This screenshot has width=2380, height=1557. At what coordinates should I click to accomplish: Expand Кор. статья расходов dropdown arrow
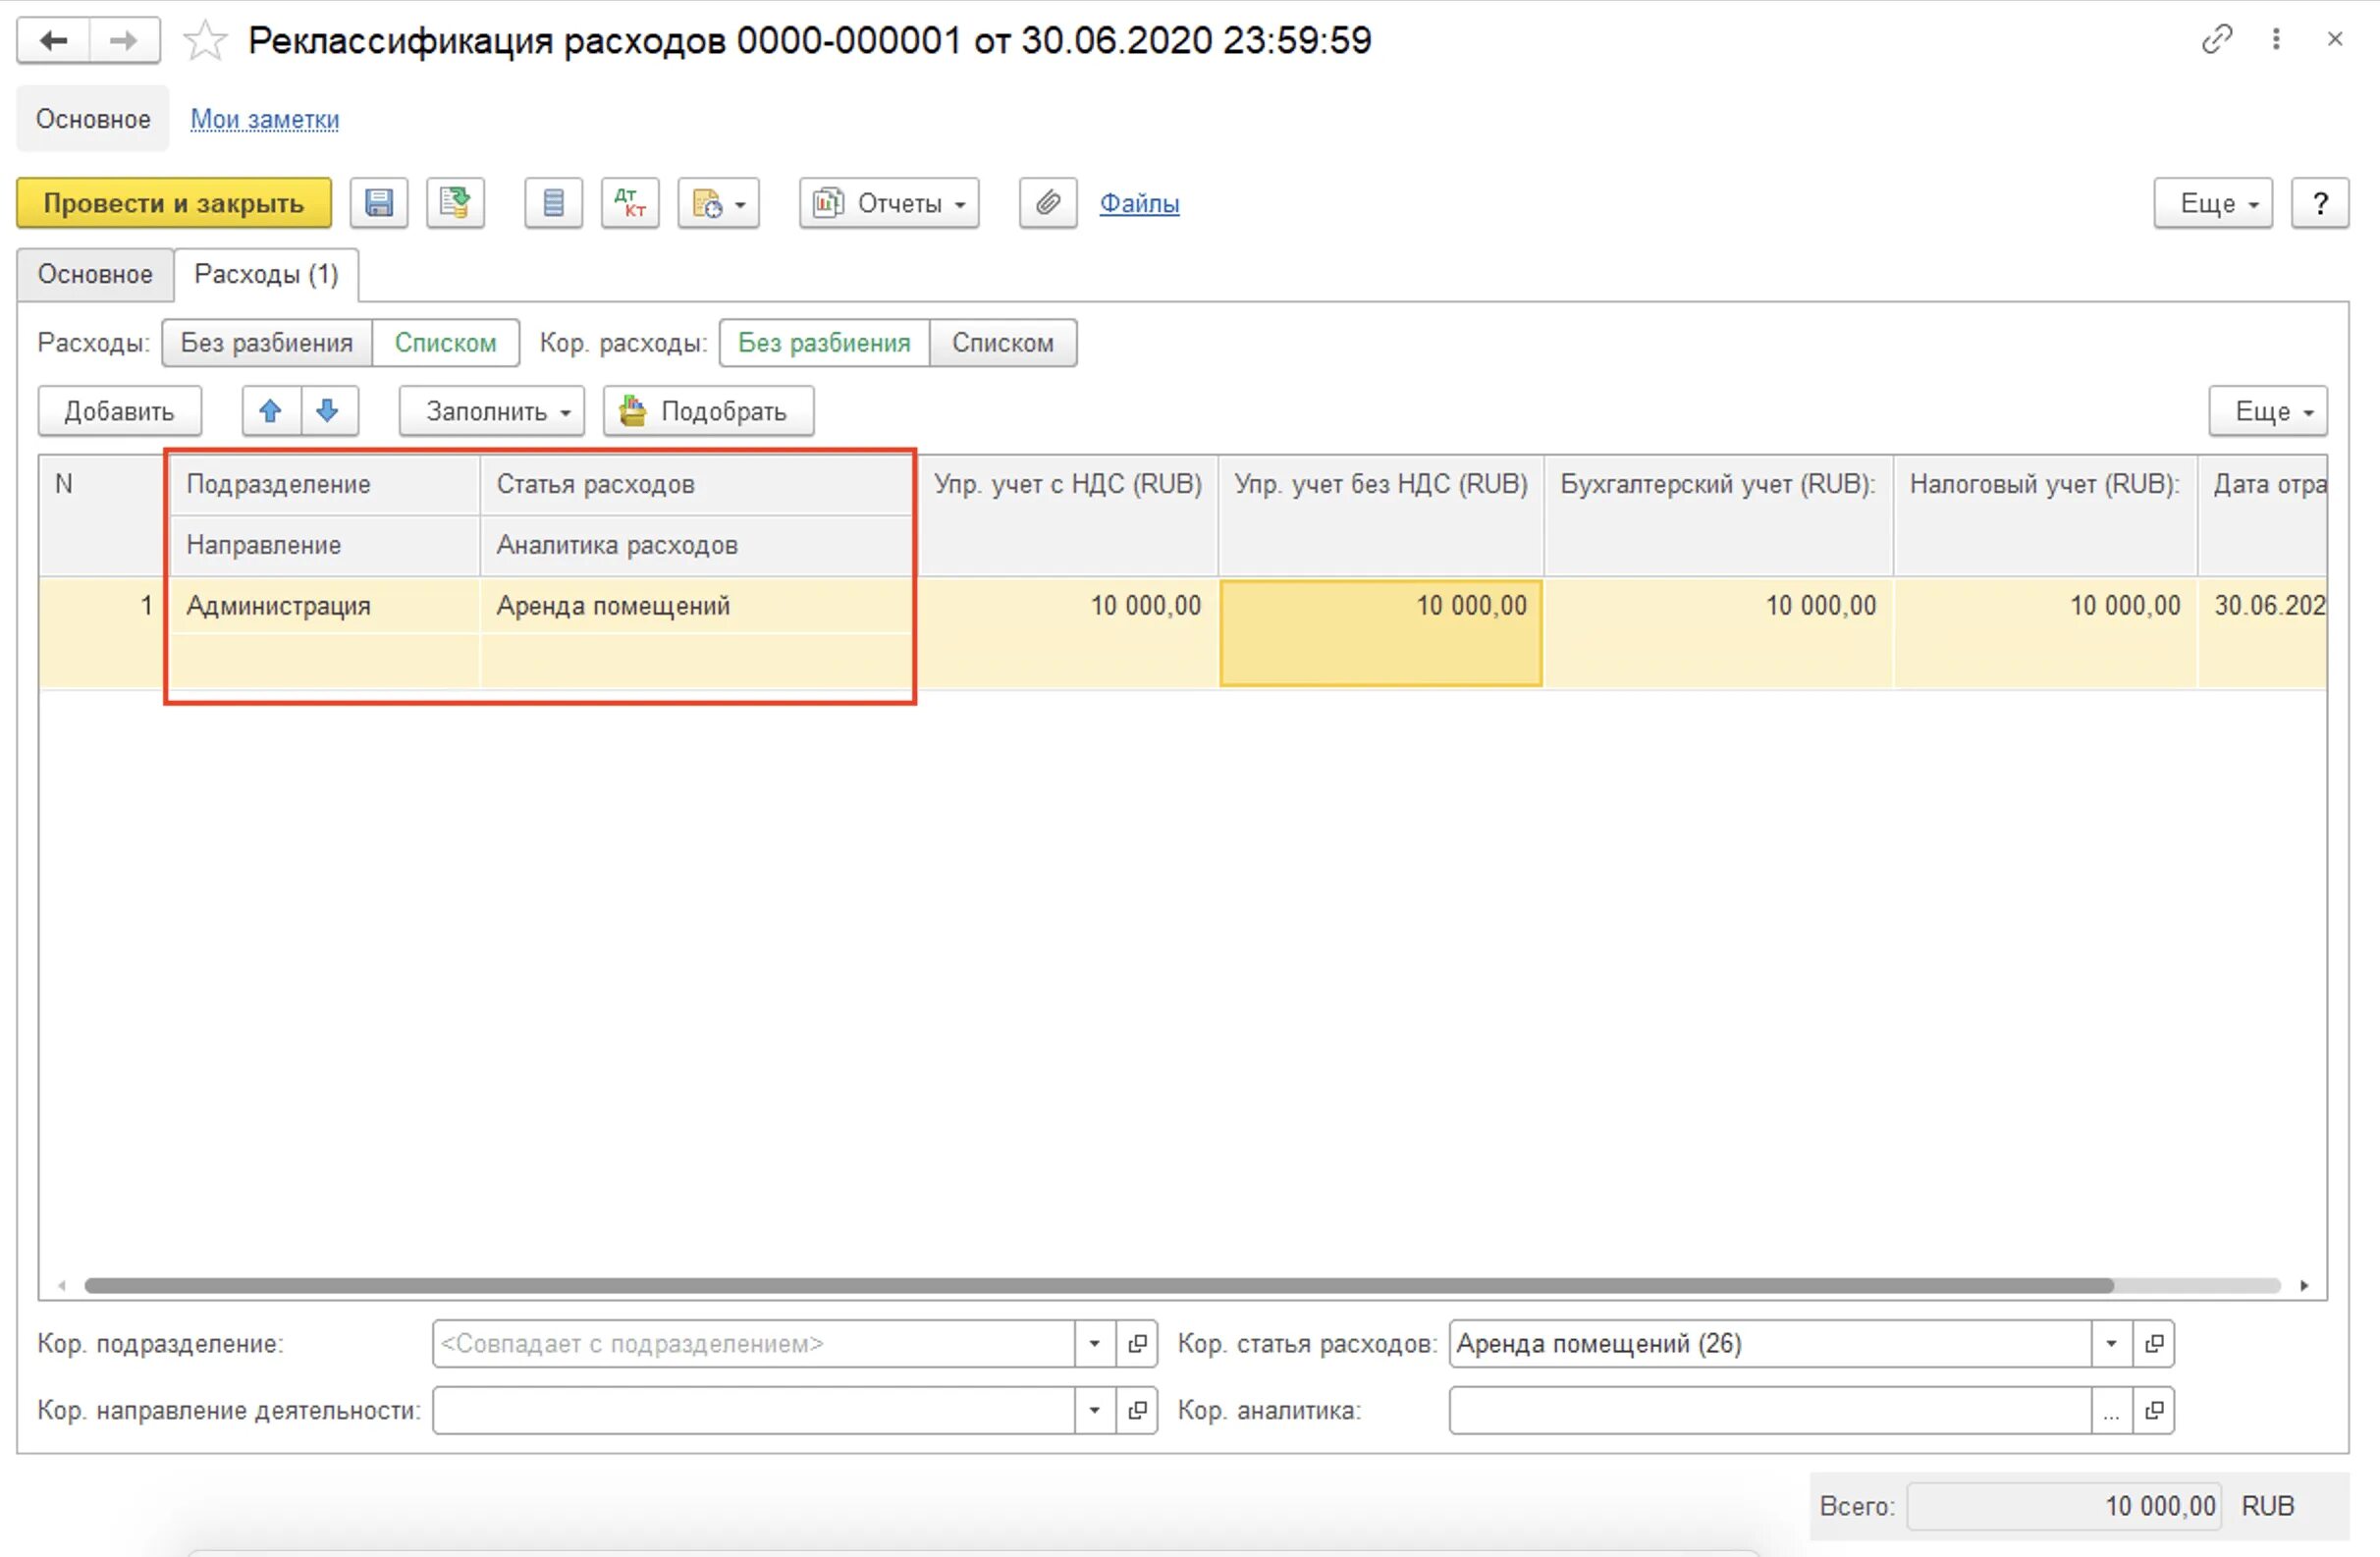[2110, 1344]
